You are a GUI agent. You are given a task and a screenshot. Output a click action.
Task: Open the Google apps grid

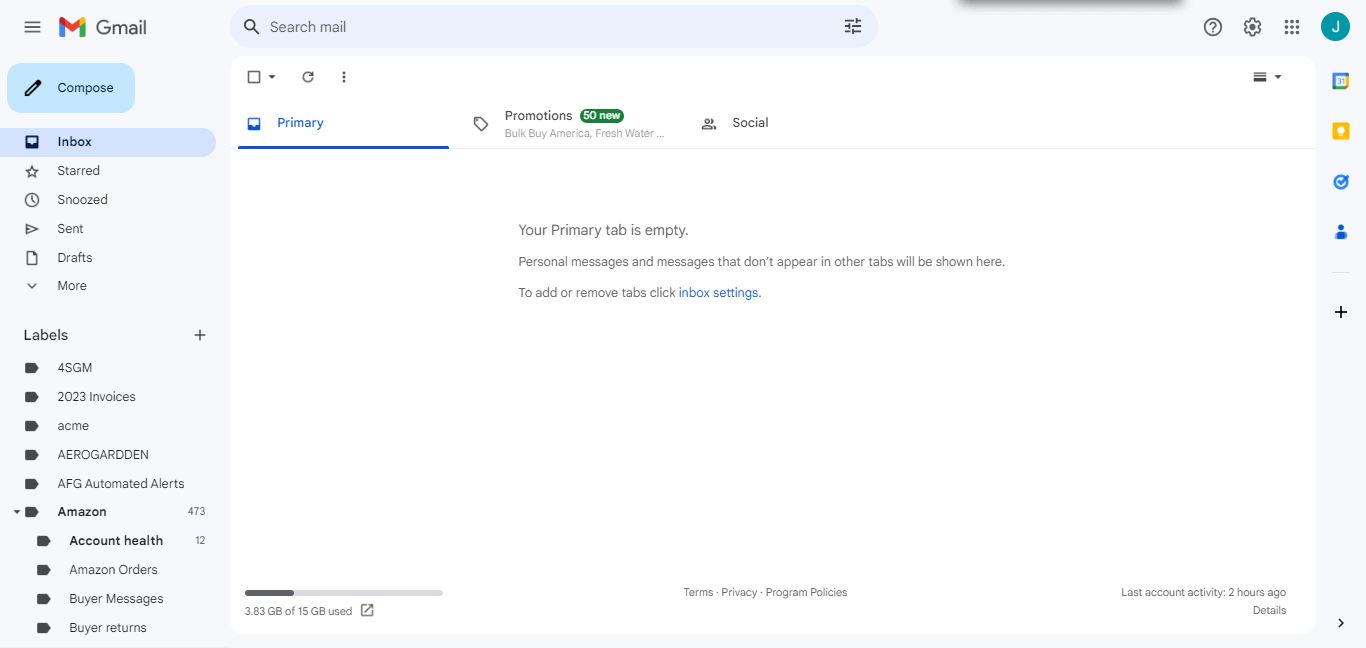1292,27
